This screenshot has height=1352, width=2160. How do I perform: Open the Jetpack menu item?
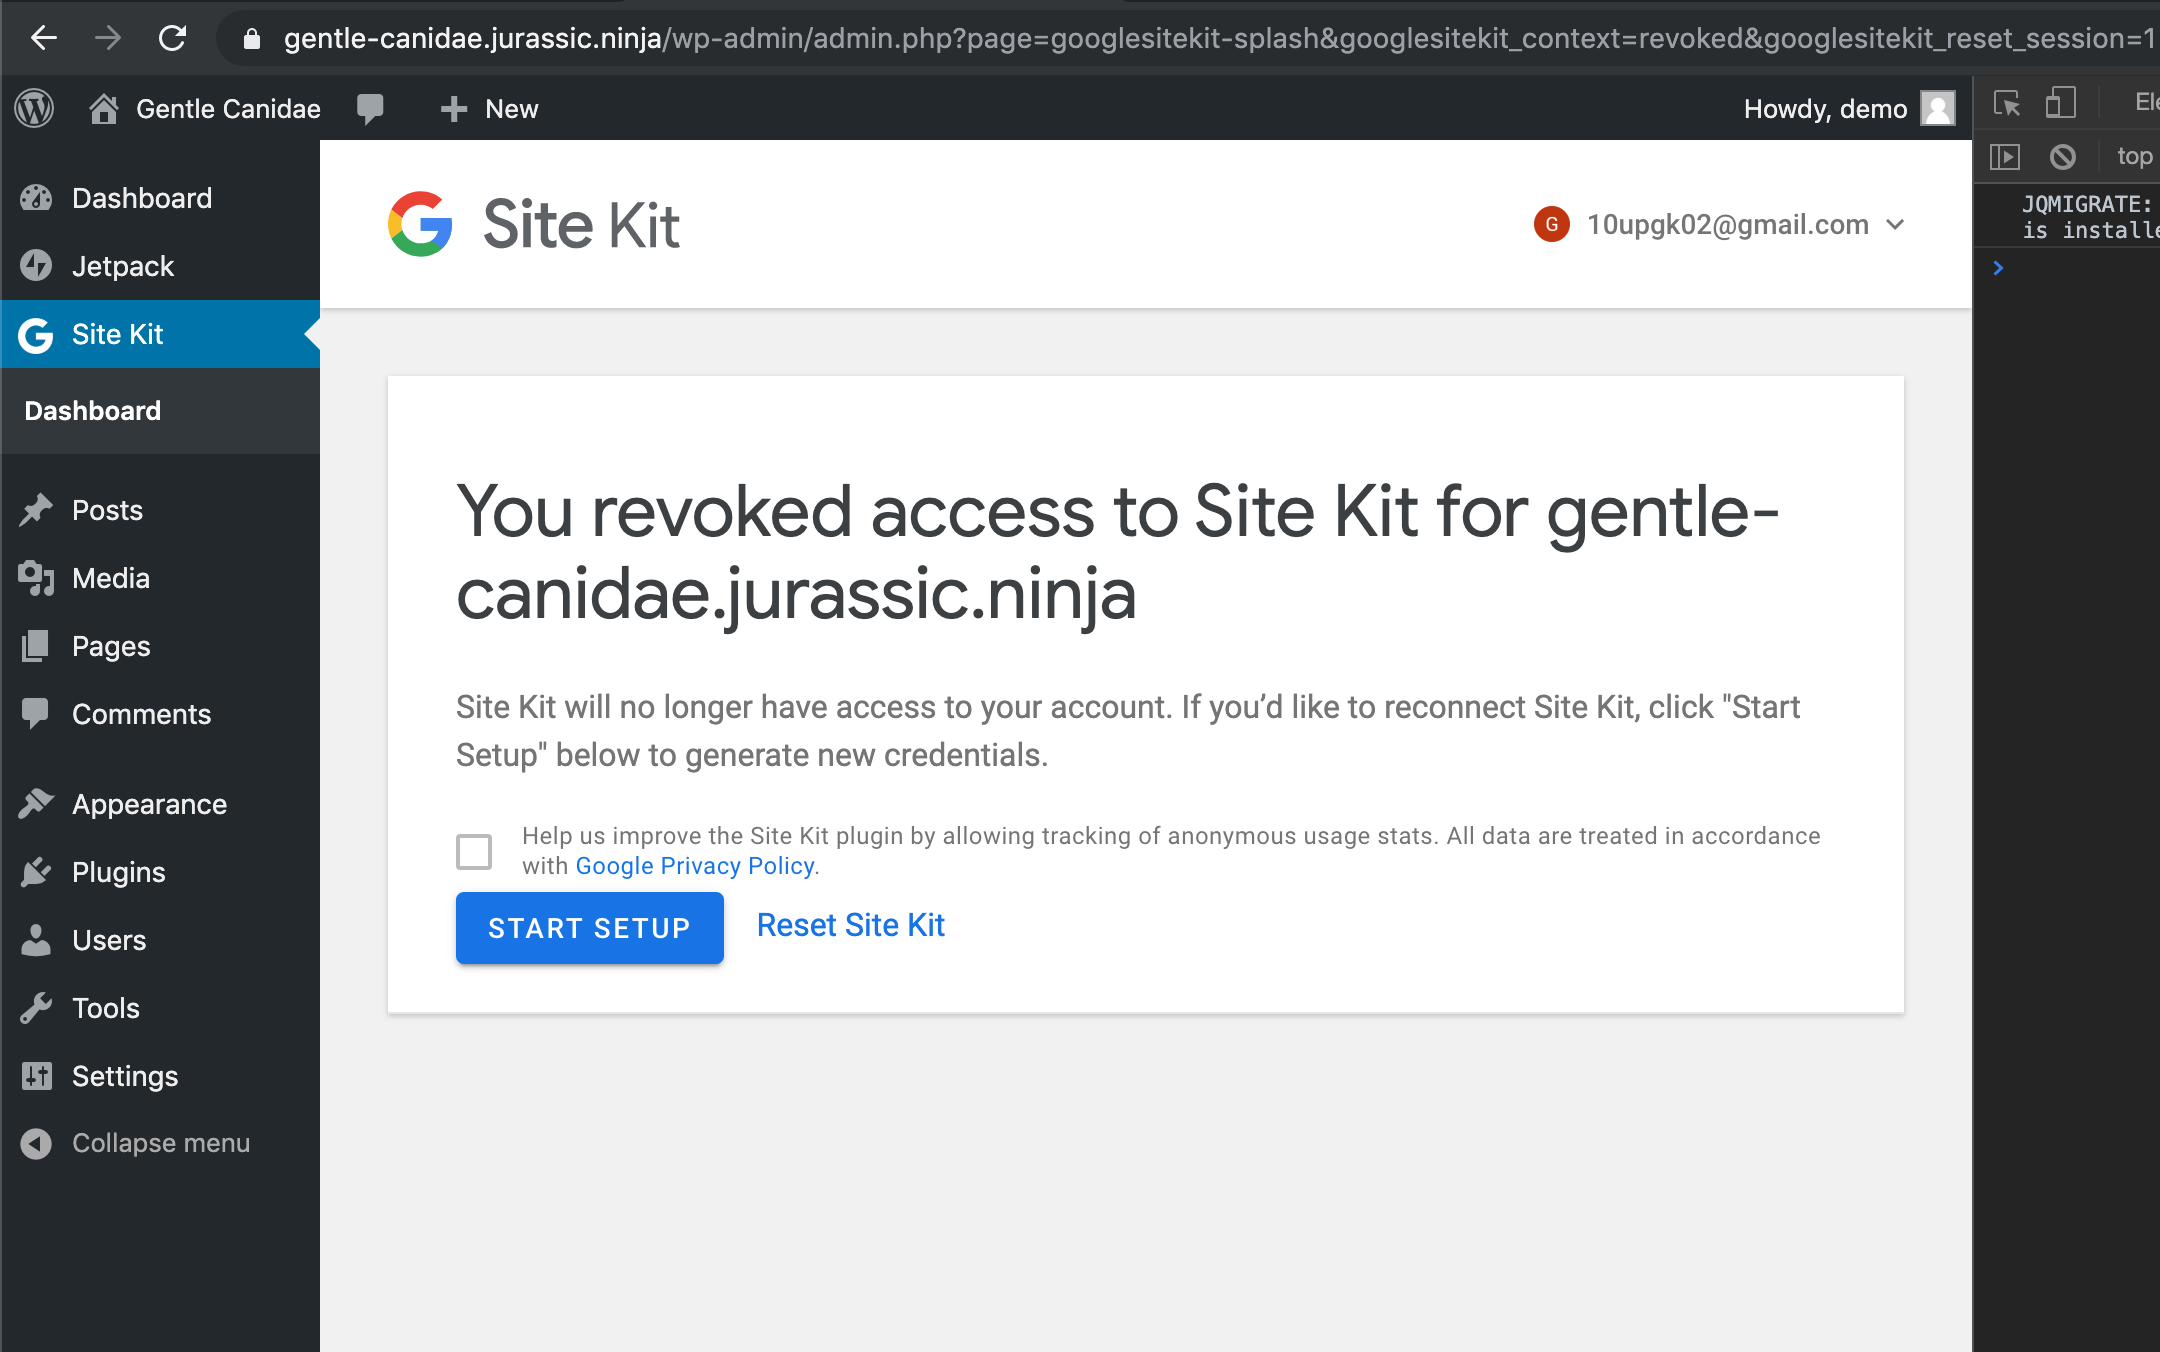[x=160, y=266]
